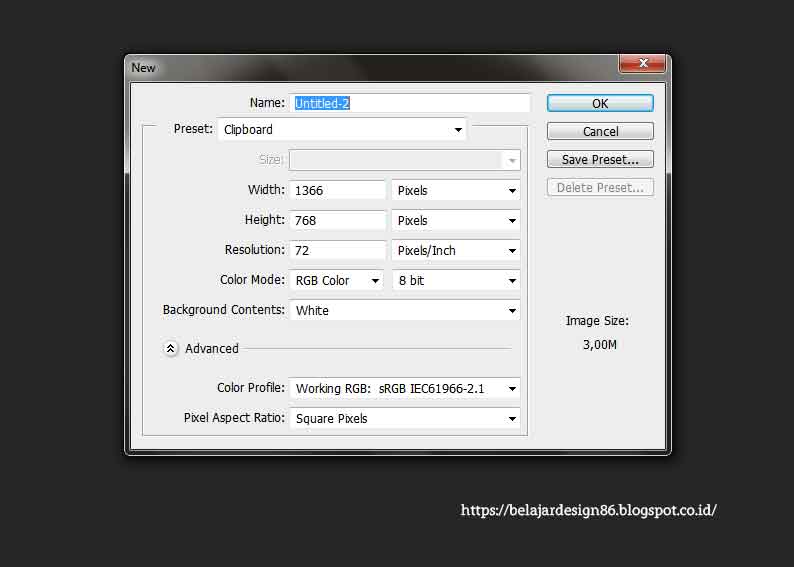Click the 3,00M image size value
Screen dimensions: 794x567
point(600,345)
